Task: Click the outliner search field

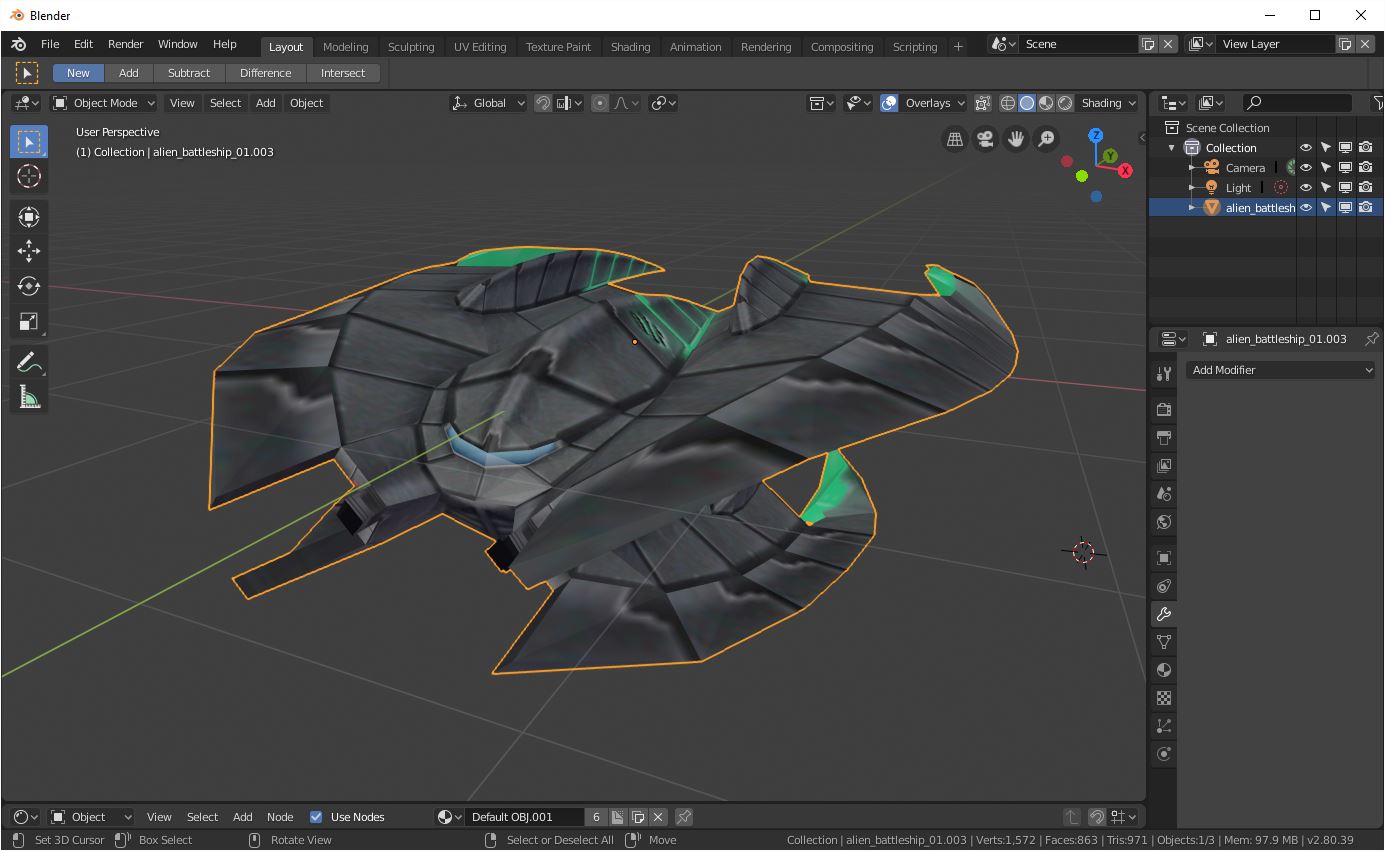Action: 1297,103
